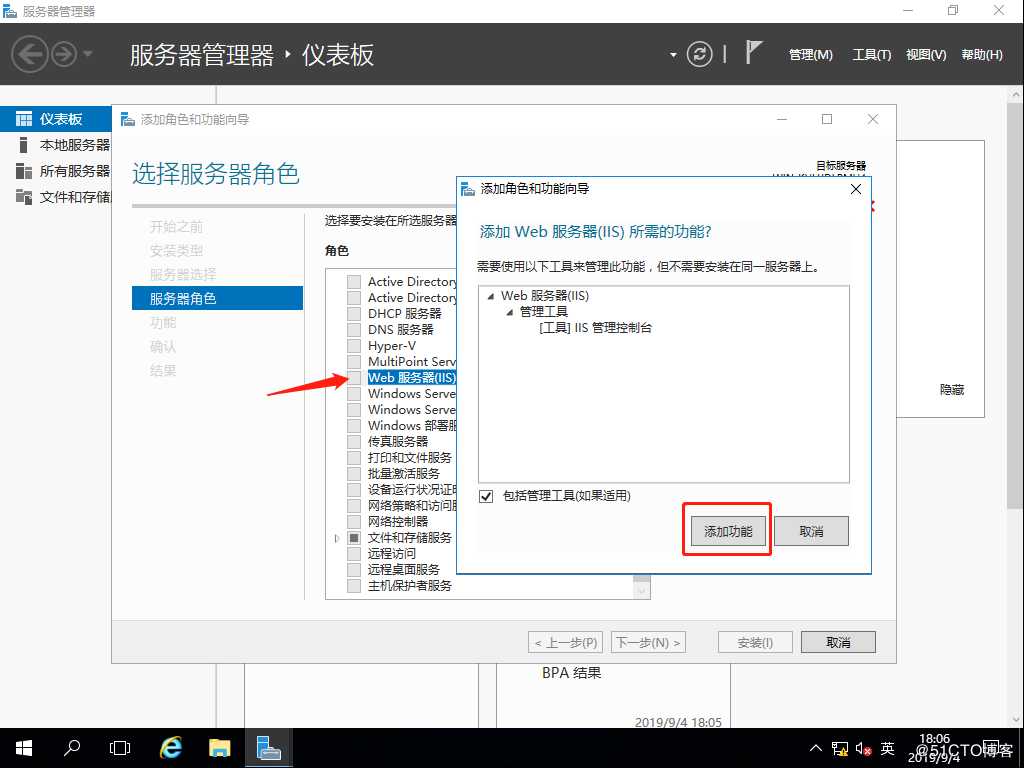Click Server Manager taskbar icon
The width and height of the screenshot is (1024, 768).
click(268, 748)
